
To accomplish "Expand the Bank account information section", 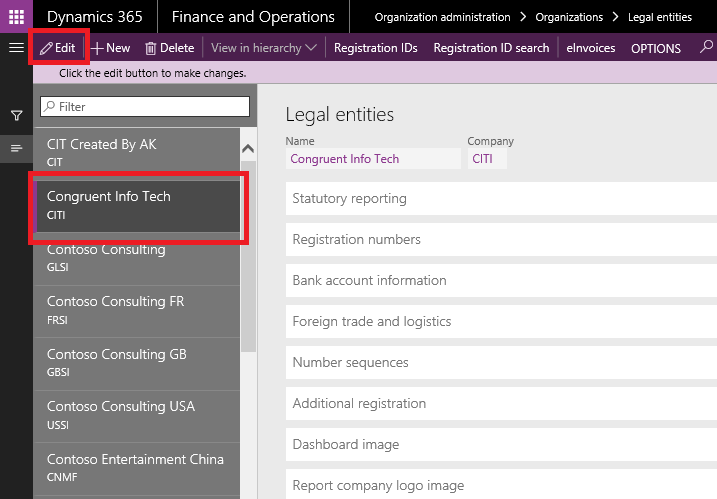I will [501, 280].
